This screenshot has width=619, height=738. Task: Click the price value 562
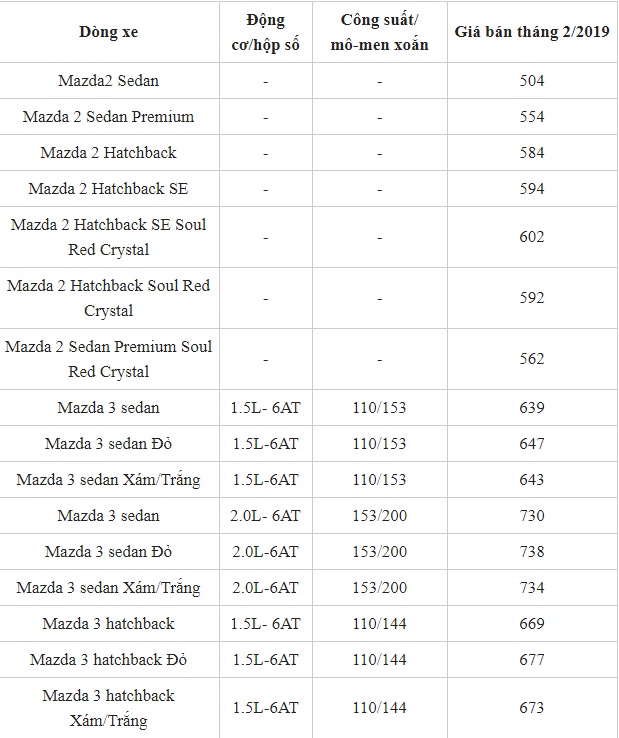532,359
